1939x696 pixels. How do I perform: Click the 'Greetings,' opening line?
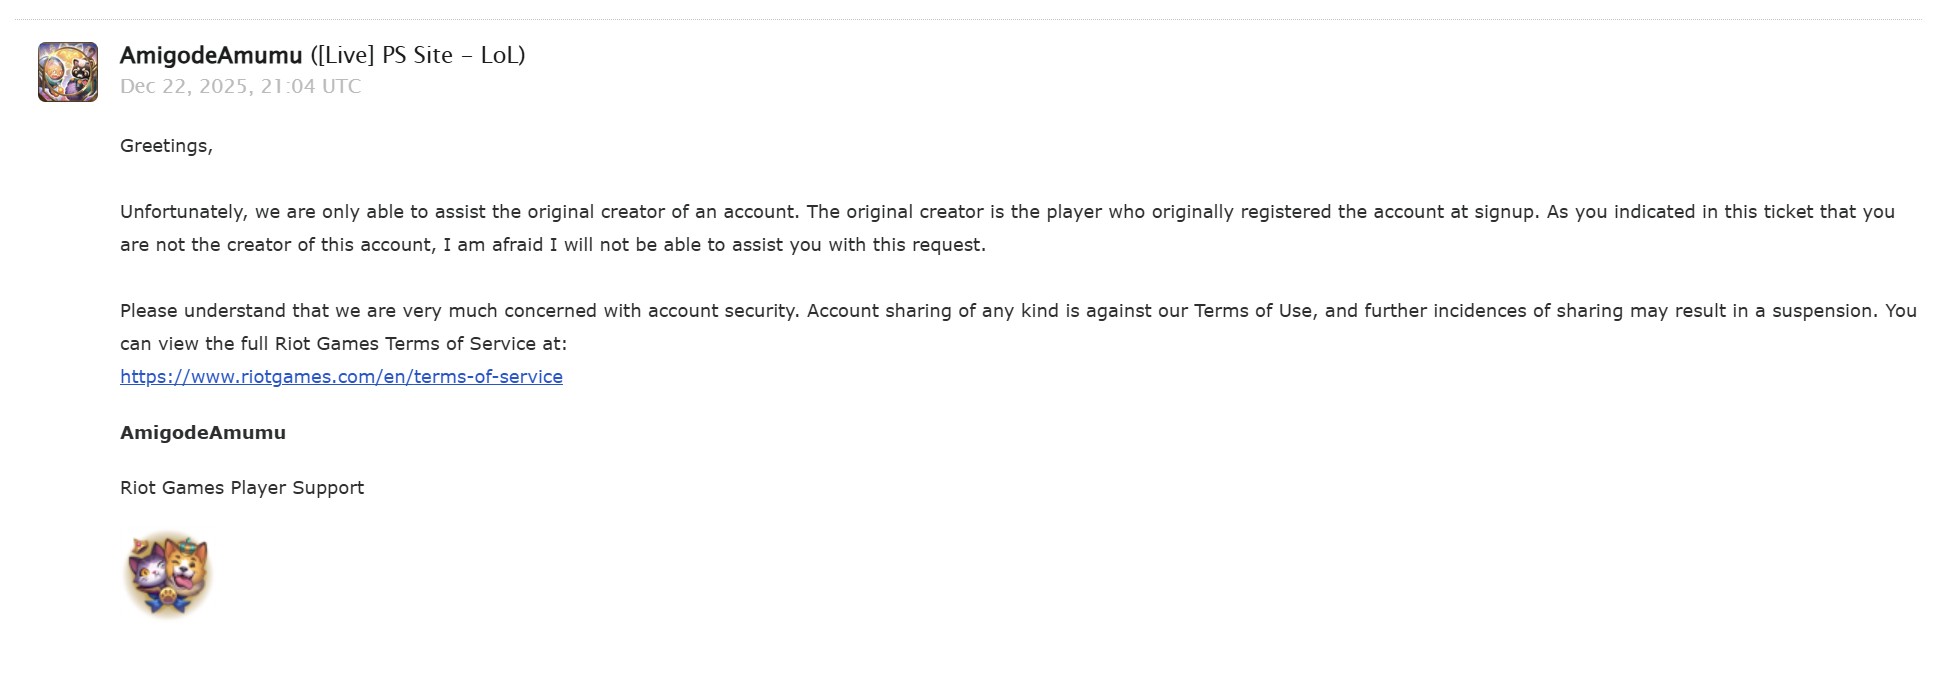(166, 146)
